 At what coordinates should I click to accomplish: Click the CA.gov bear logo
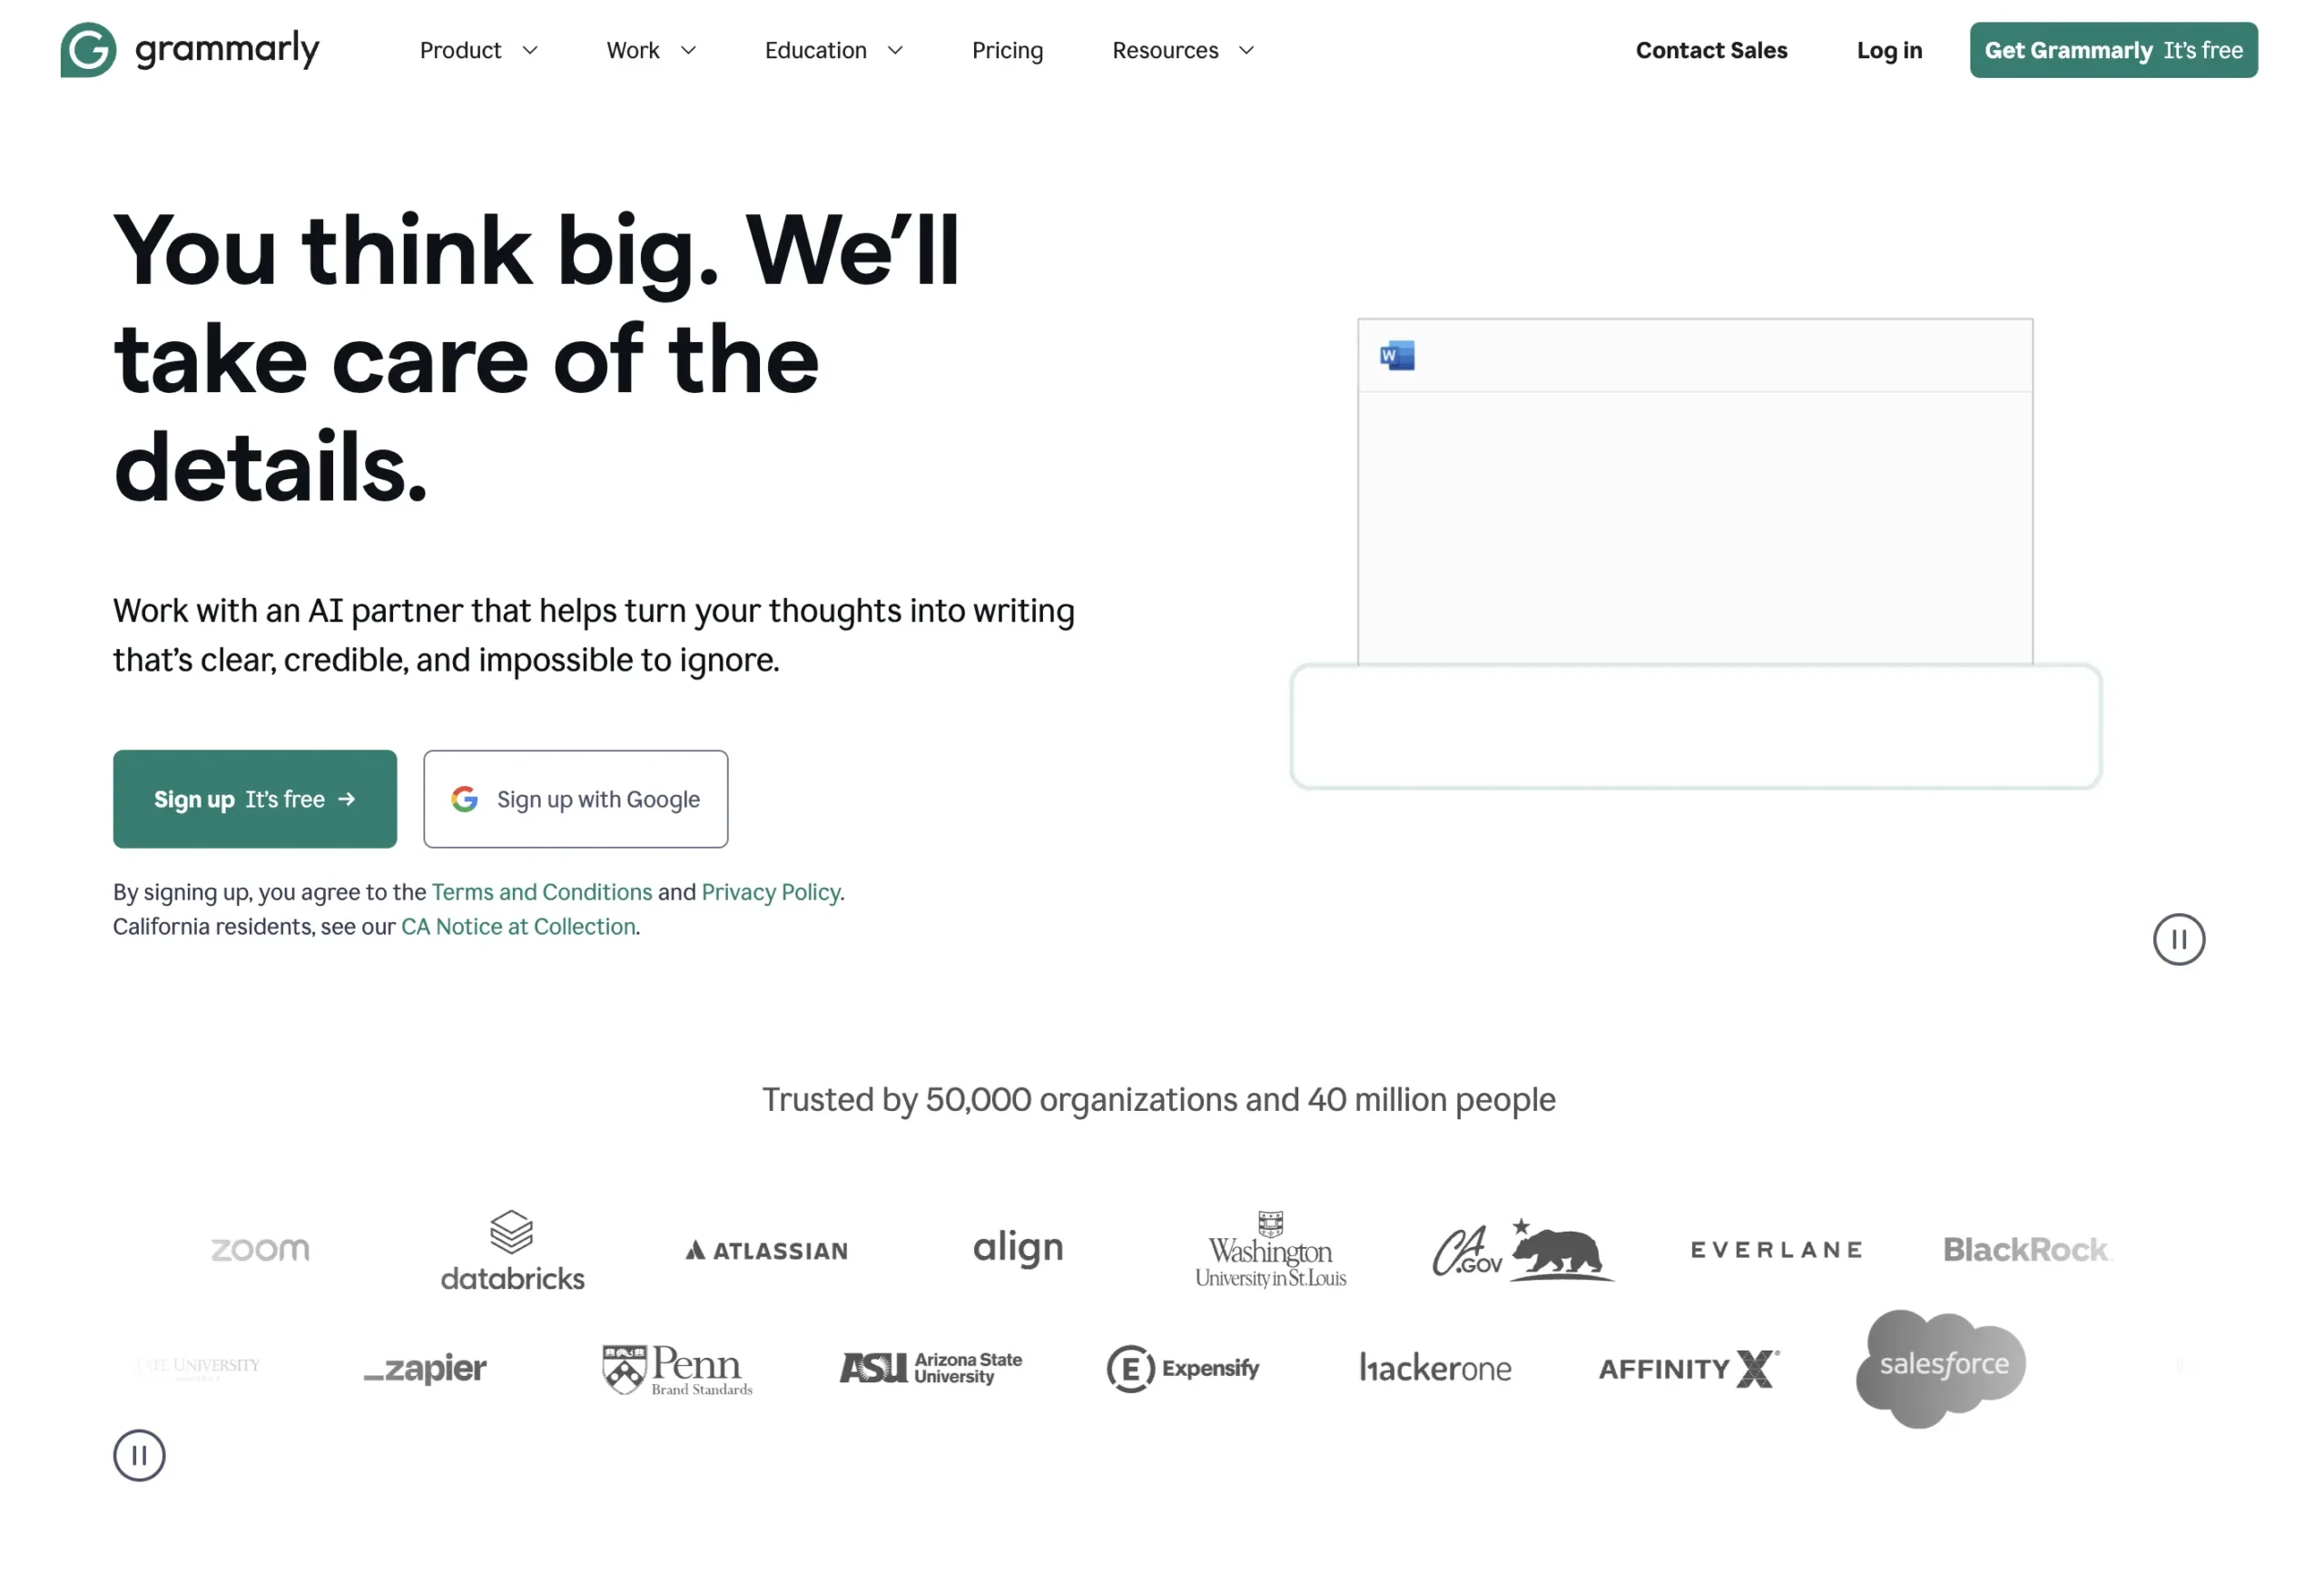(1522, 1250)
